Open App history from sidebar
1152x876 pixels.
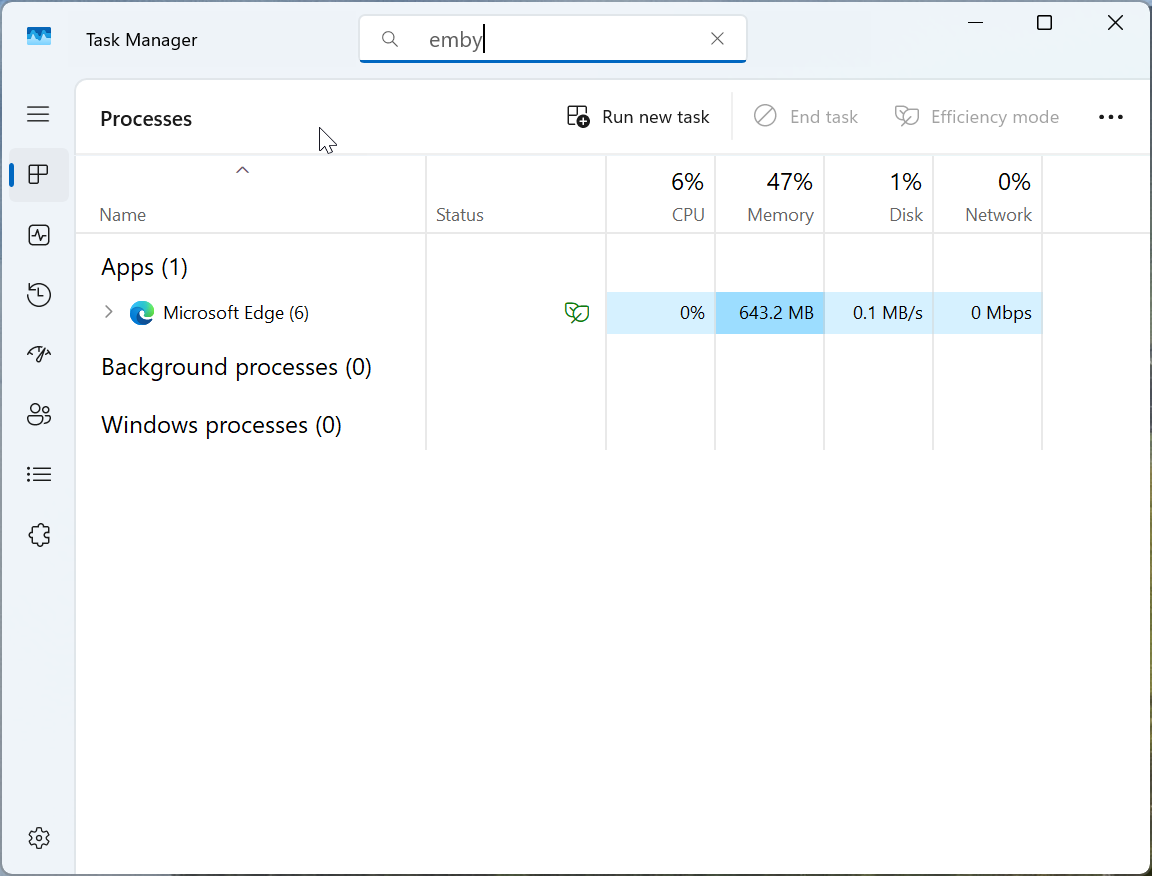point(39,295)
